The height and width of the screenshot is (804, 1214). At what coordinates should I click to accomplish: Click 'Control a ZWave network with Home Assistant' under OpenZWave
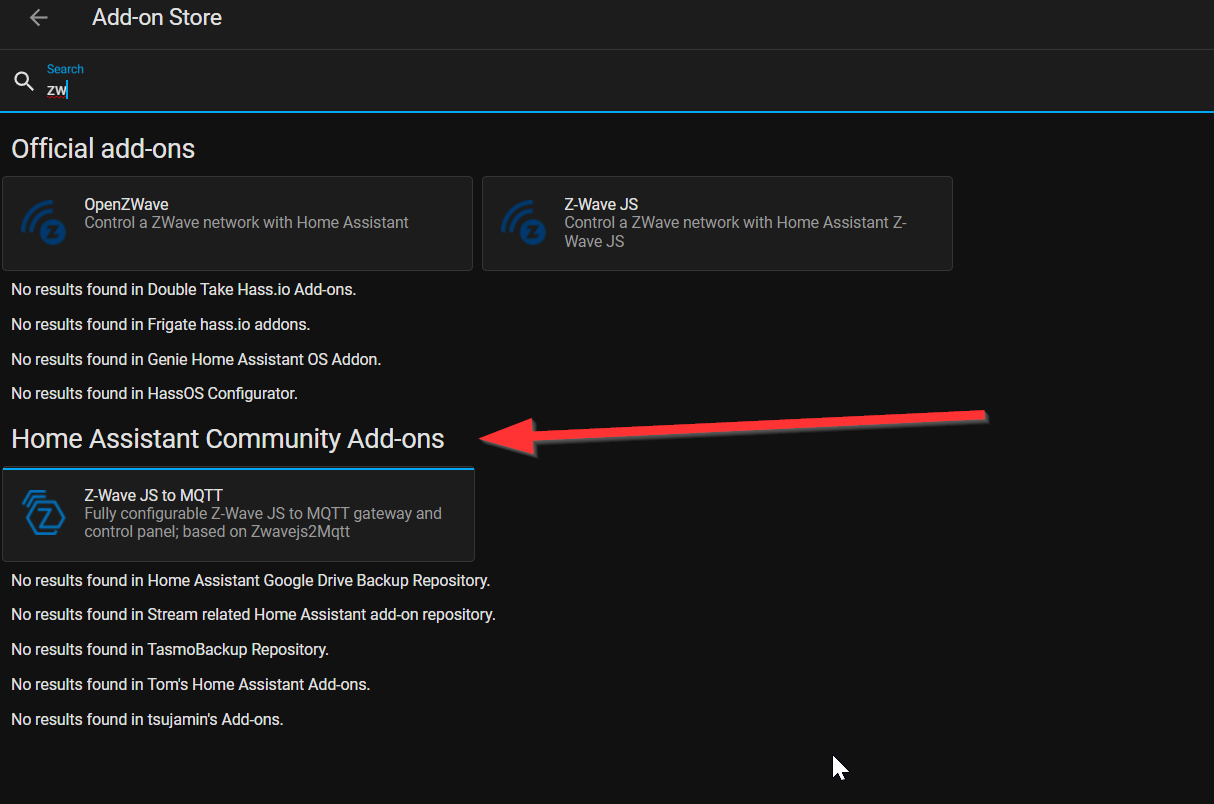pyautogui.click(x=246, y=223)
